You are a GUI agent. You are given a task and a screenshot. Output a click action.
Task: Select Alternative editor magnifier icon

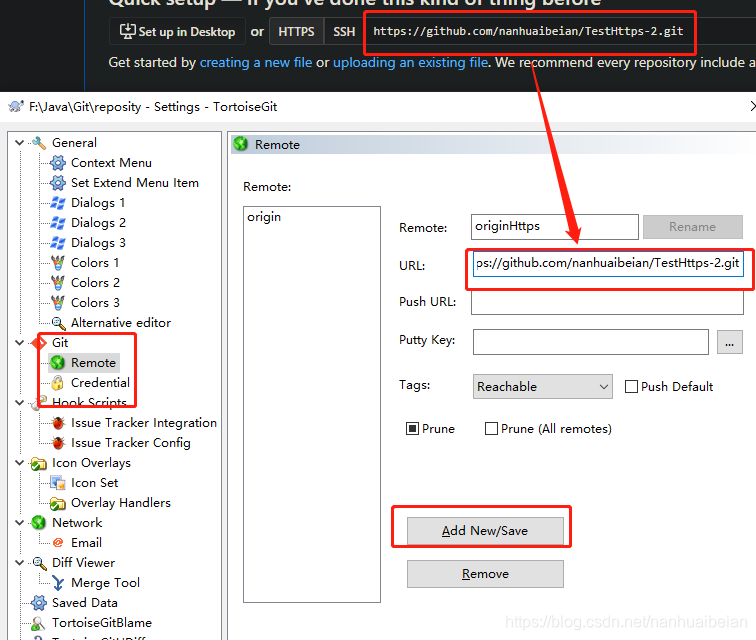point(58,323)
